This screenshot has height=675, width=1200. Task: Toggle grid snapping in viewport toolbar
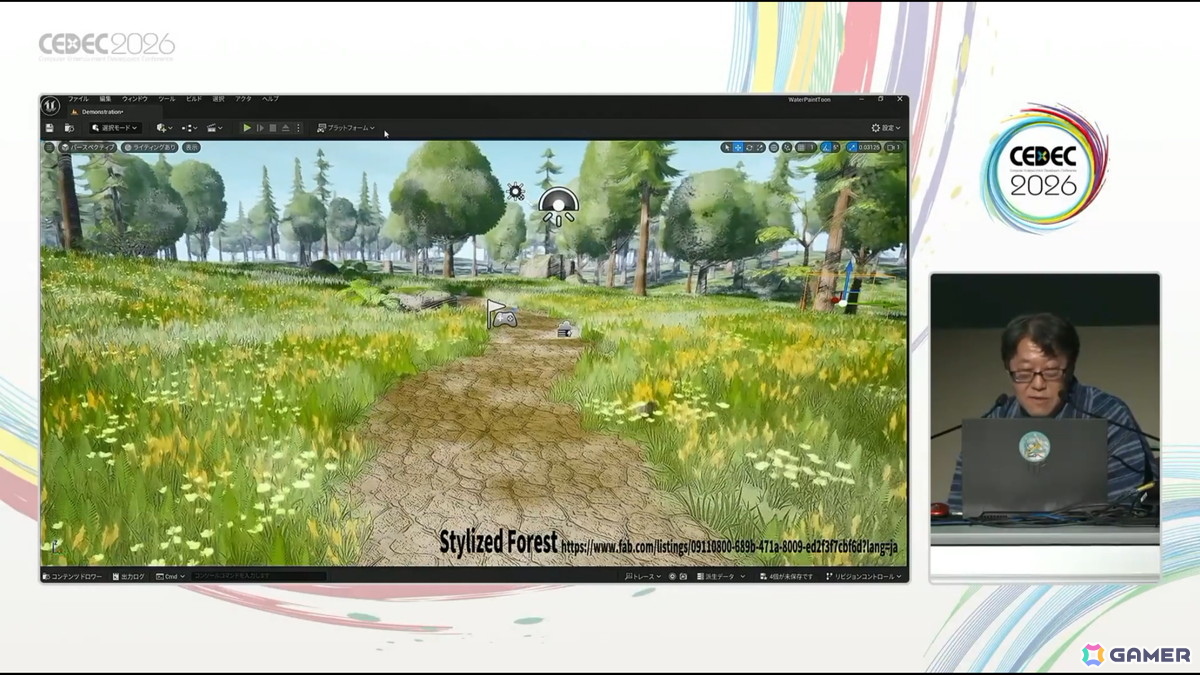point(801,148)
